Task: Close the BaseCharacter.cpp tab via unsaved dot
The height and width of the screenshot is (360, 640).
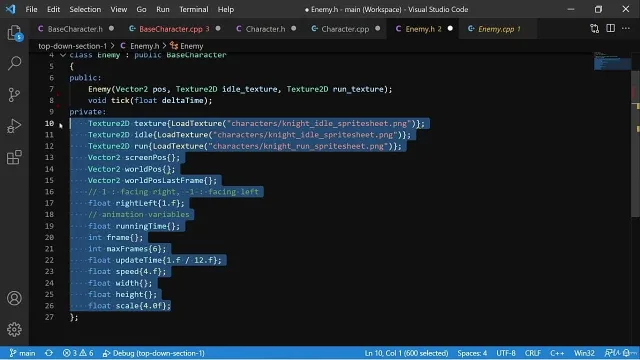Action: click(218, 29)
